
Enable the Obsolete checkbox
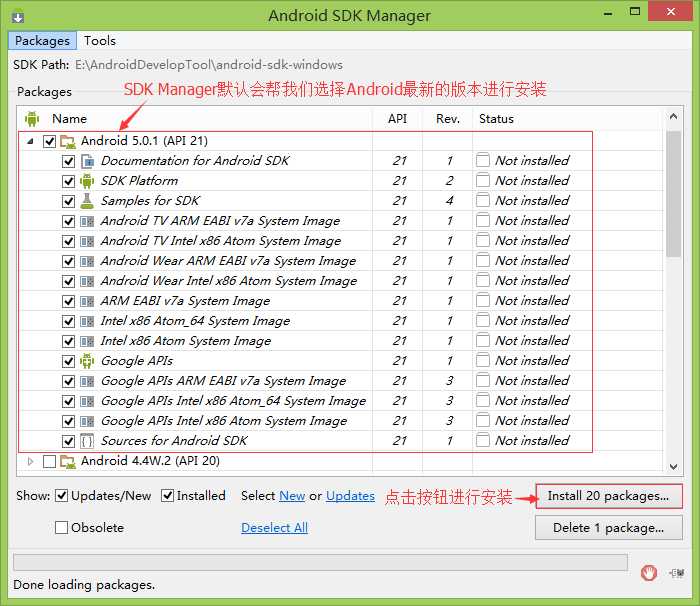(62, 527)
